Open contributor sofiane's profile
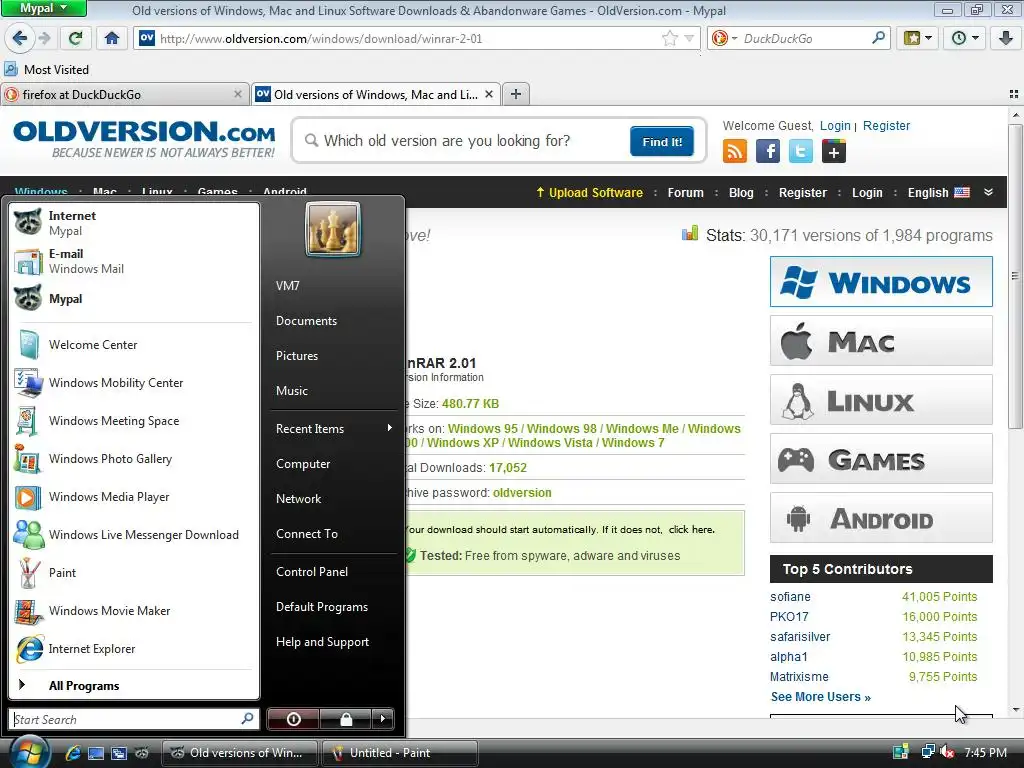The width and height of the screenshot is (1024, 768). click(x=790, y=597)
